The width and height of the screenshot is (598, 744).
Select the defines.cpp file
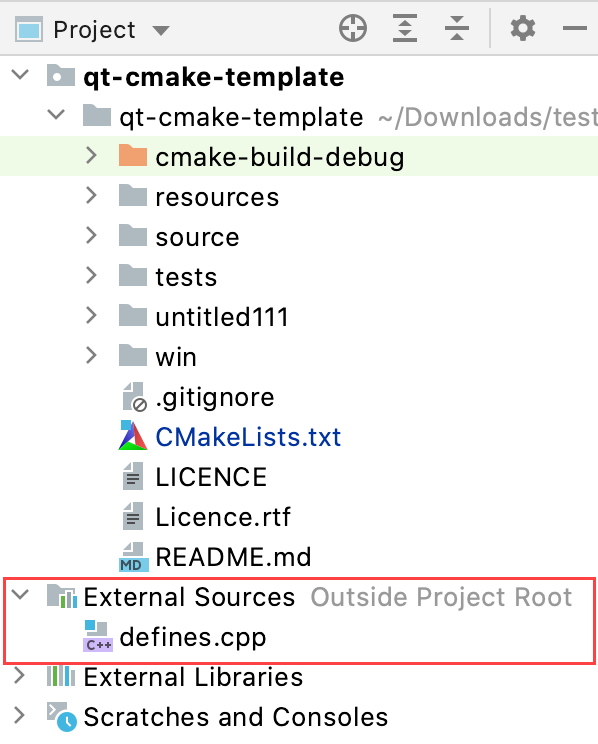pyautogui.click(x=193, y=638)
